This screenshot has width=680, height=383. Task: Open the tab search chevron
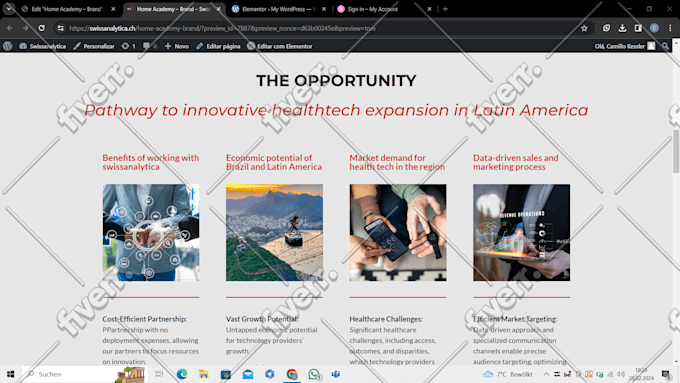coord(9,9)
